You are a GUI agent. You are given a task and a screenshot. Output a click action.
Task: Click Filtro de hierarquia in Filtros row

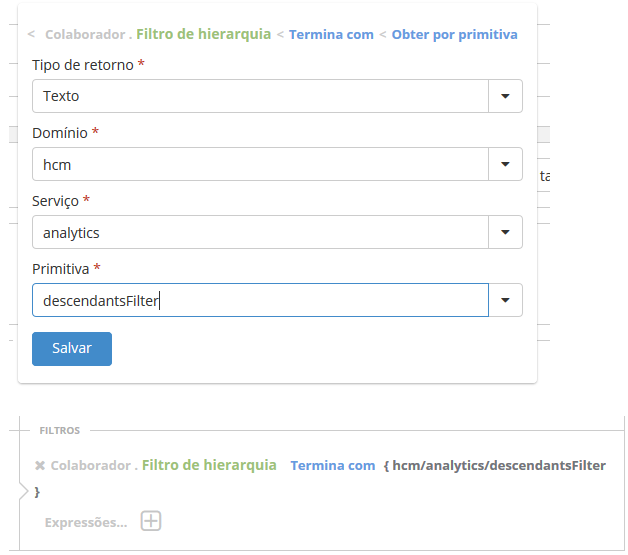(209, 465)
